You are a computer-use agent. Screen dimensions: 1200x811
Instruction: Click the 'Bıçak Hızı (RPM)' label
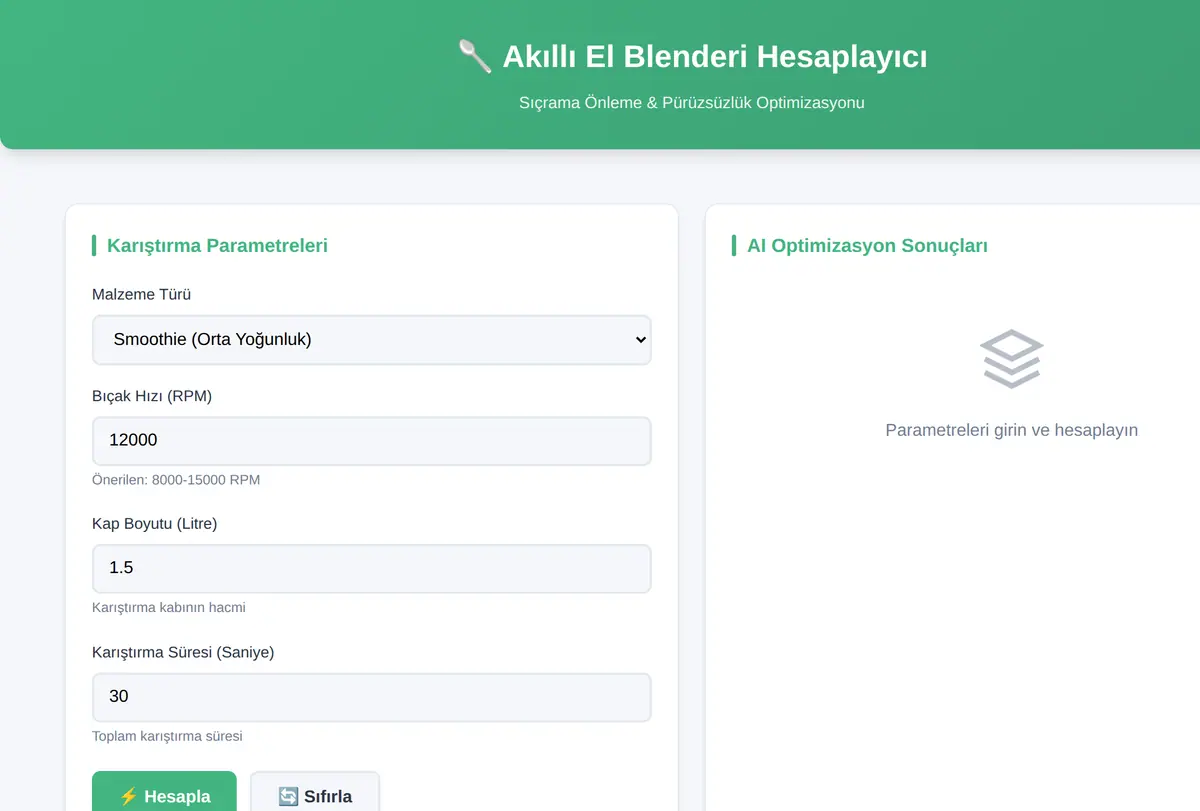(152, 396)
